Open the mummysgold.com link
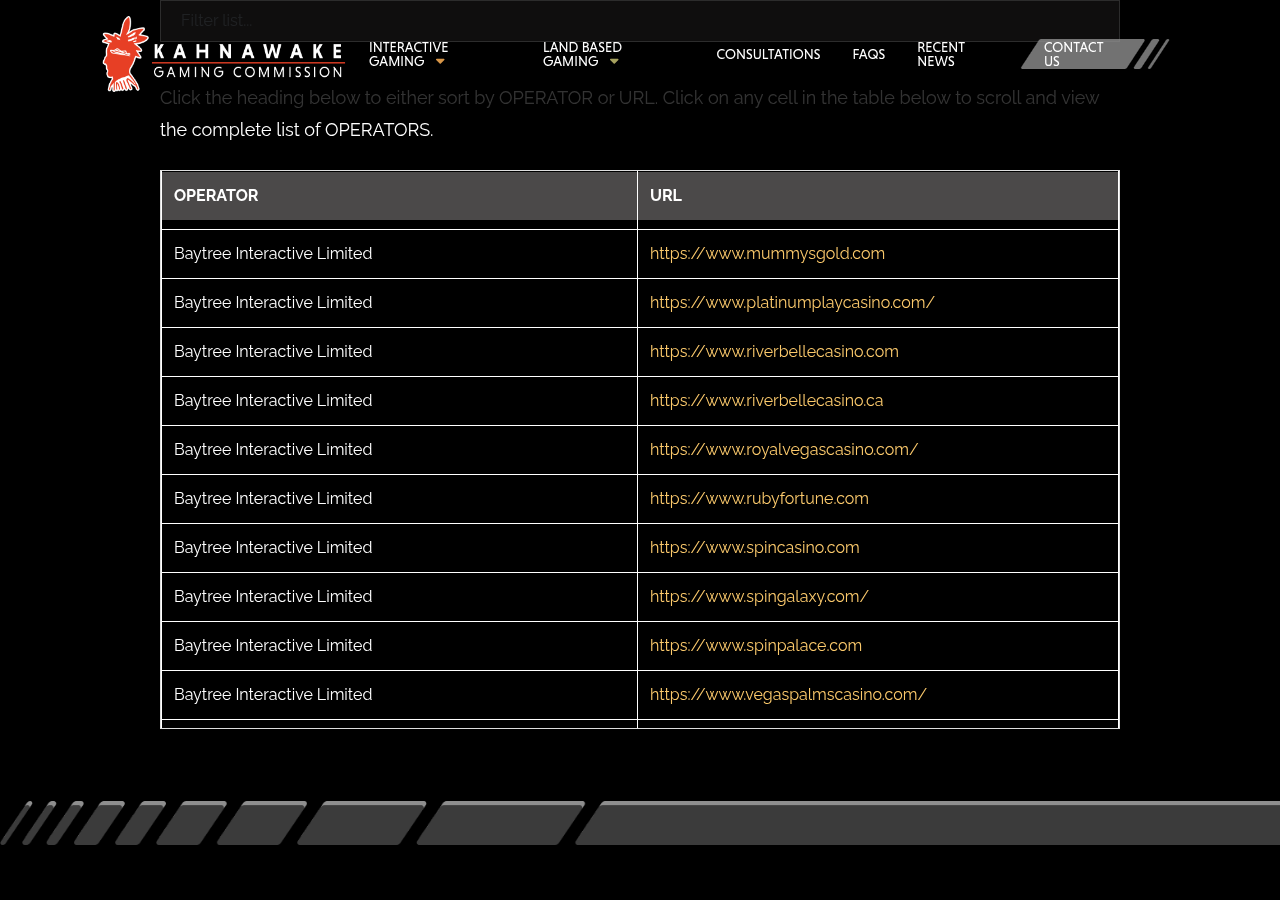This screenshot has width=1280, height=900. (x=767, y=254)
